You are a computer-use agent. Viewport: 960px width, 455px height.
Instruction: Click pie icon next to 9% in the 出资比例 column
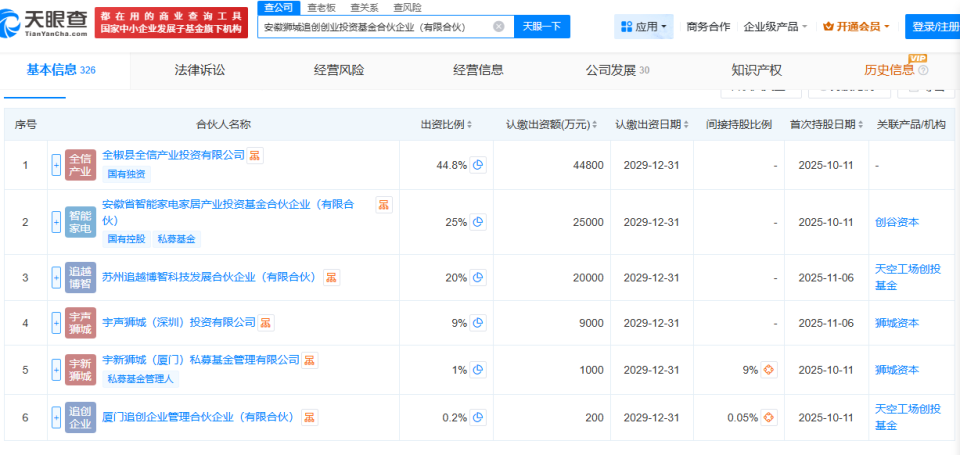(x=478, y=323)
